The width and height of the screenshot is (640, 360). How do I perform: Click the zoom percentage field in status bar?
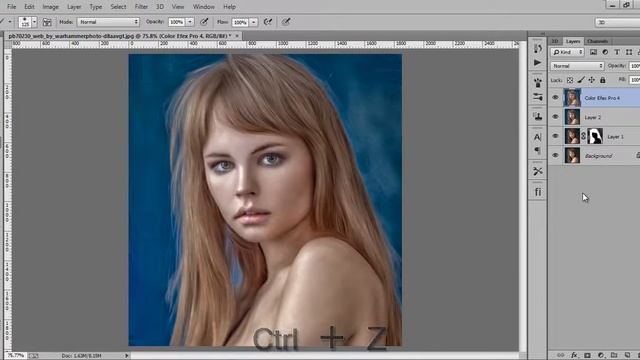click(x=16, y=356)
